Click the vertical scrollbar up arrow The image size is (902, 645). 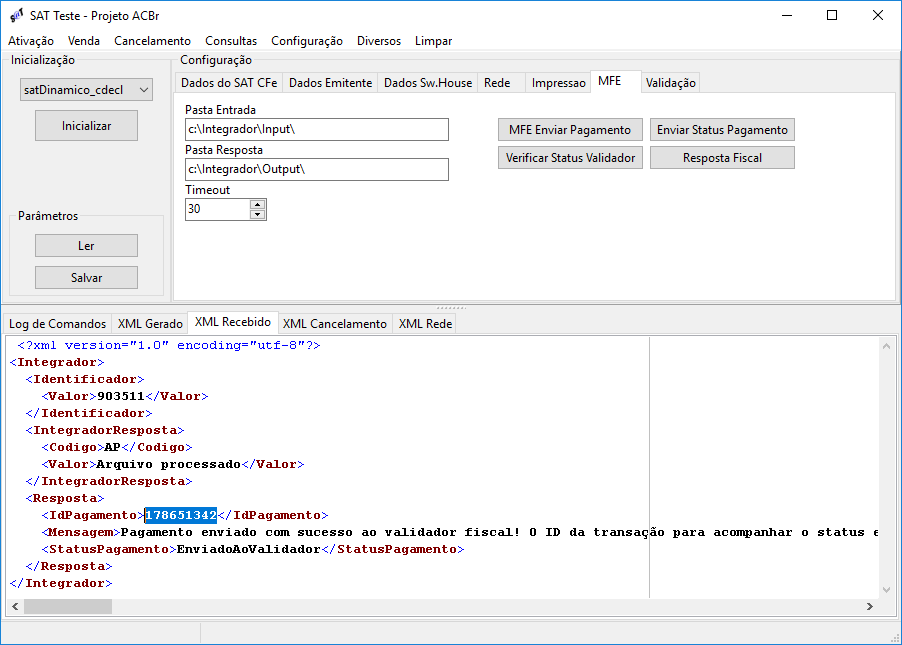pos(886,346)
